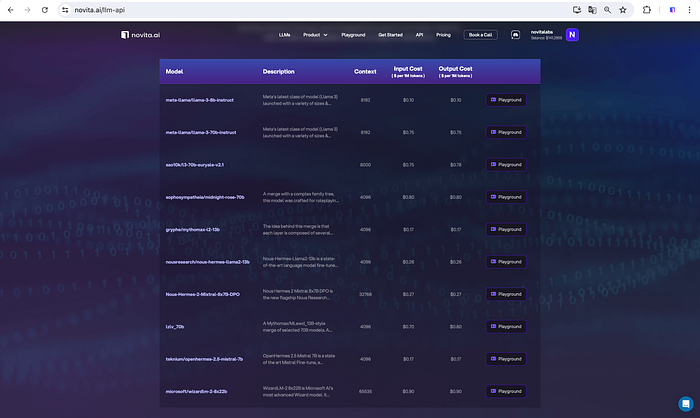700x418 pixels.
Task: Click the $0.70 input cost for lzlv_70b
Action: pyautogui.click(x=408, y=326)
